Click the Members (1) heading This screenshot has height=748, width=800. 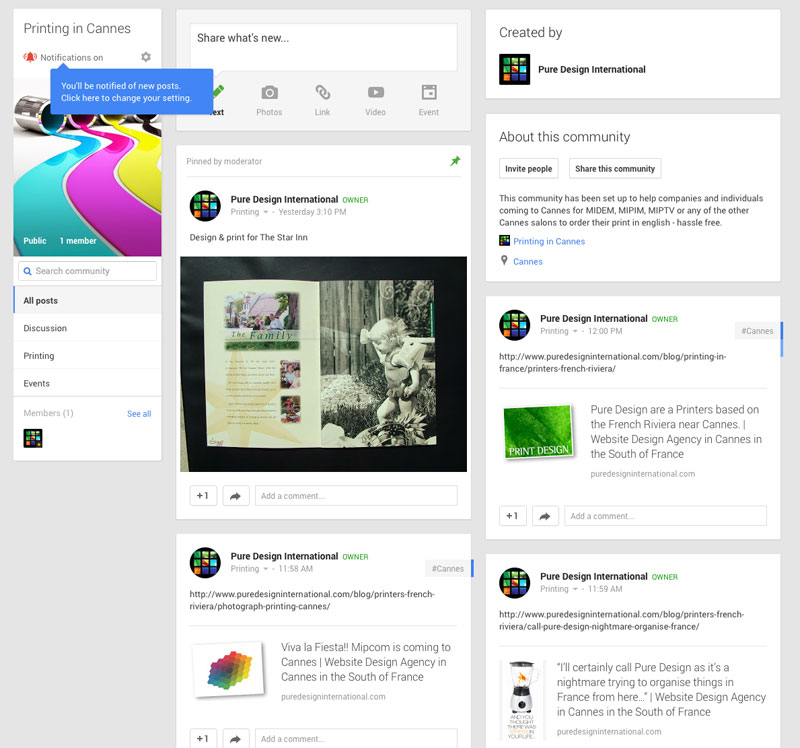click(x=48, y=413)
